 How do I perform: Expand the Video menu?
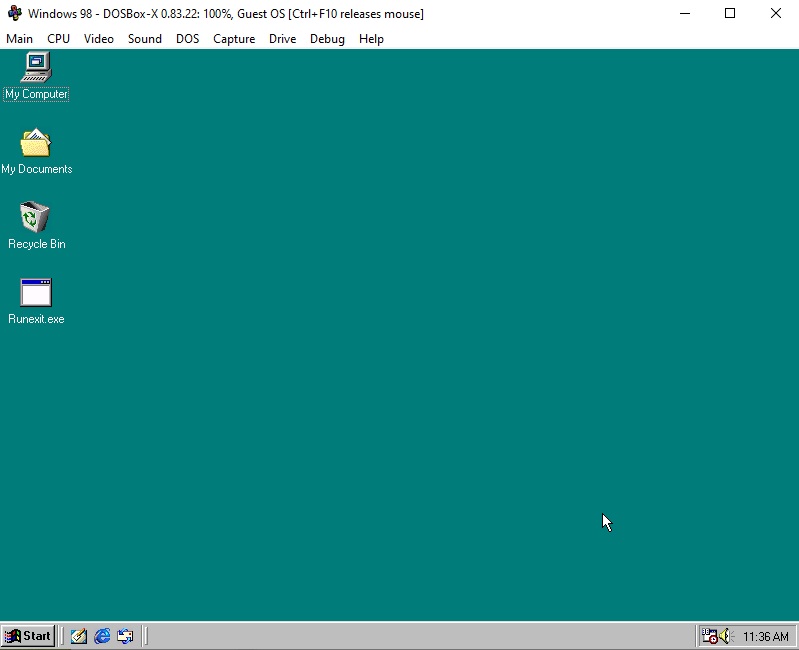tap(99, 39)
